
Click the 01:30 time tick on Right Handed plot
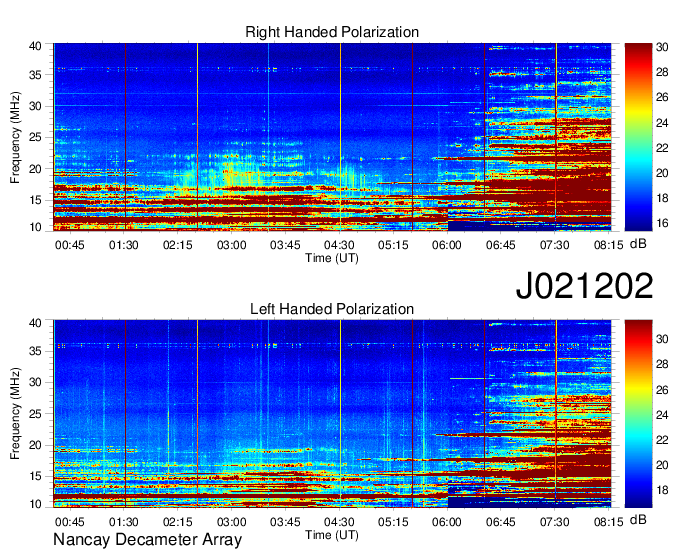coord(124,245)
